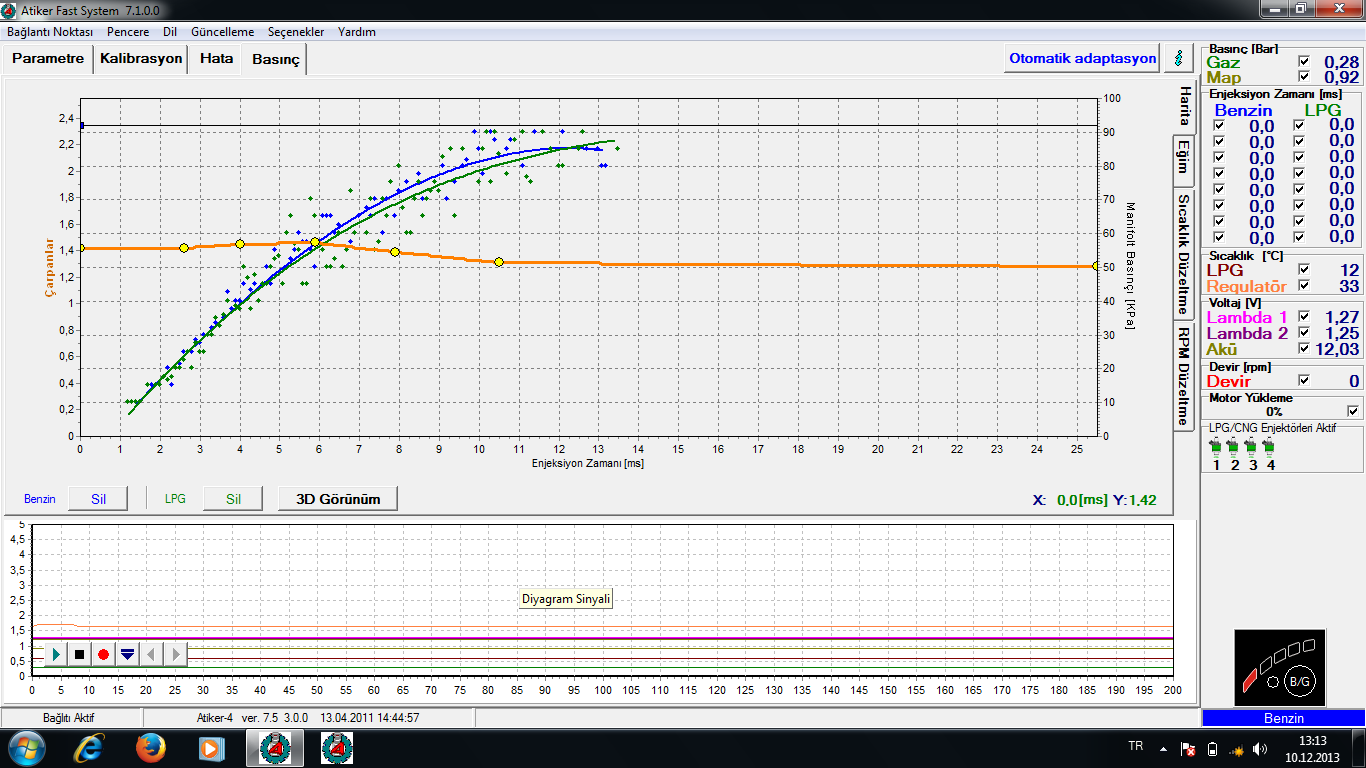
Task: Stop the diagram with the black square
Action: (80, 654)
